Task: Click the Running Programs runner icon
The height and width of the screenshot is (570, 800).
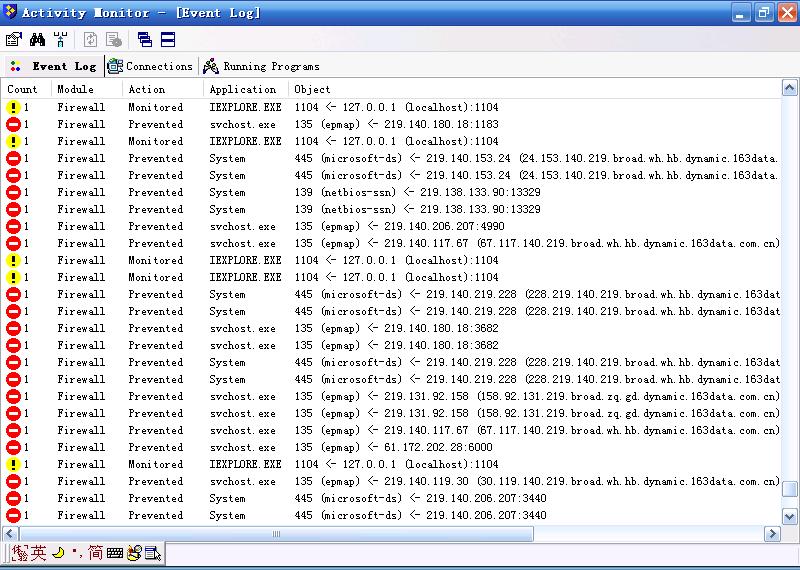Action: point(211,66)
